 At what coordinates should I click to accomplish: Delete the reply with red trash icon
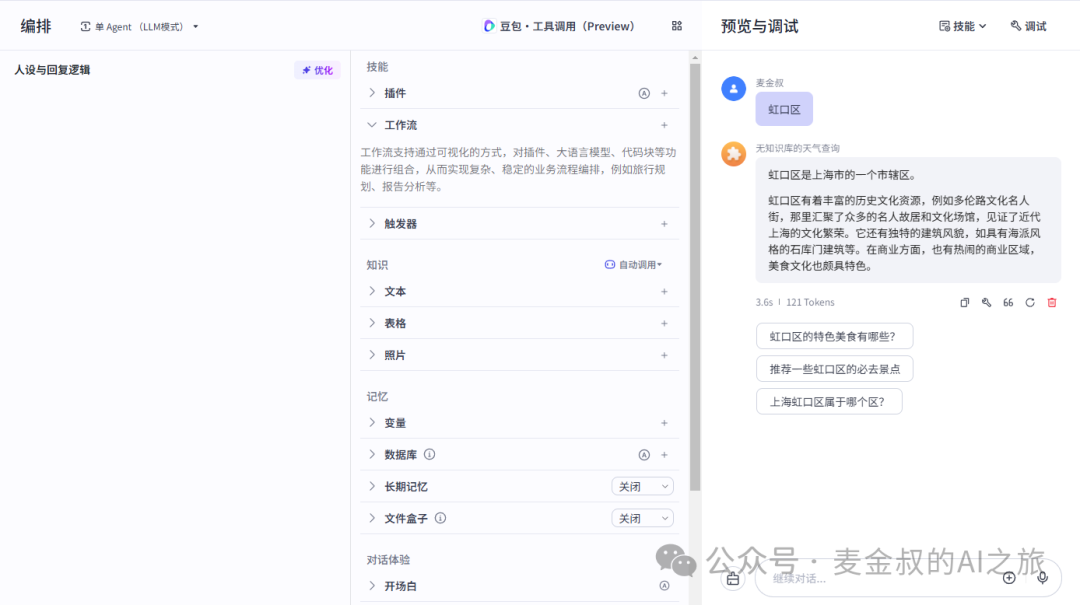point(1052,302)
